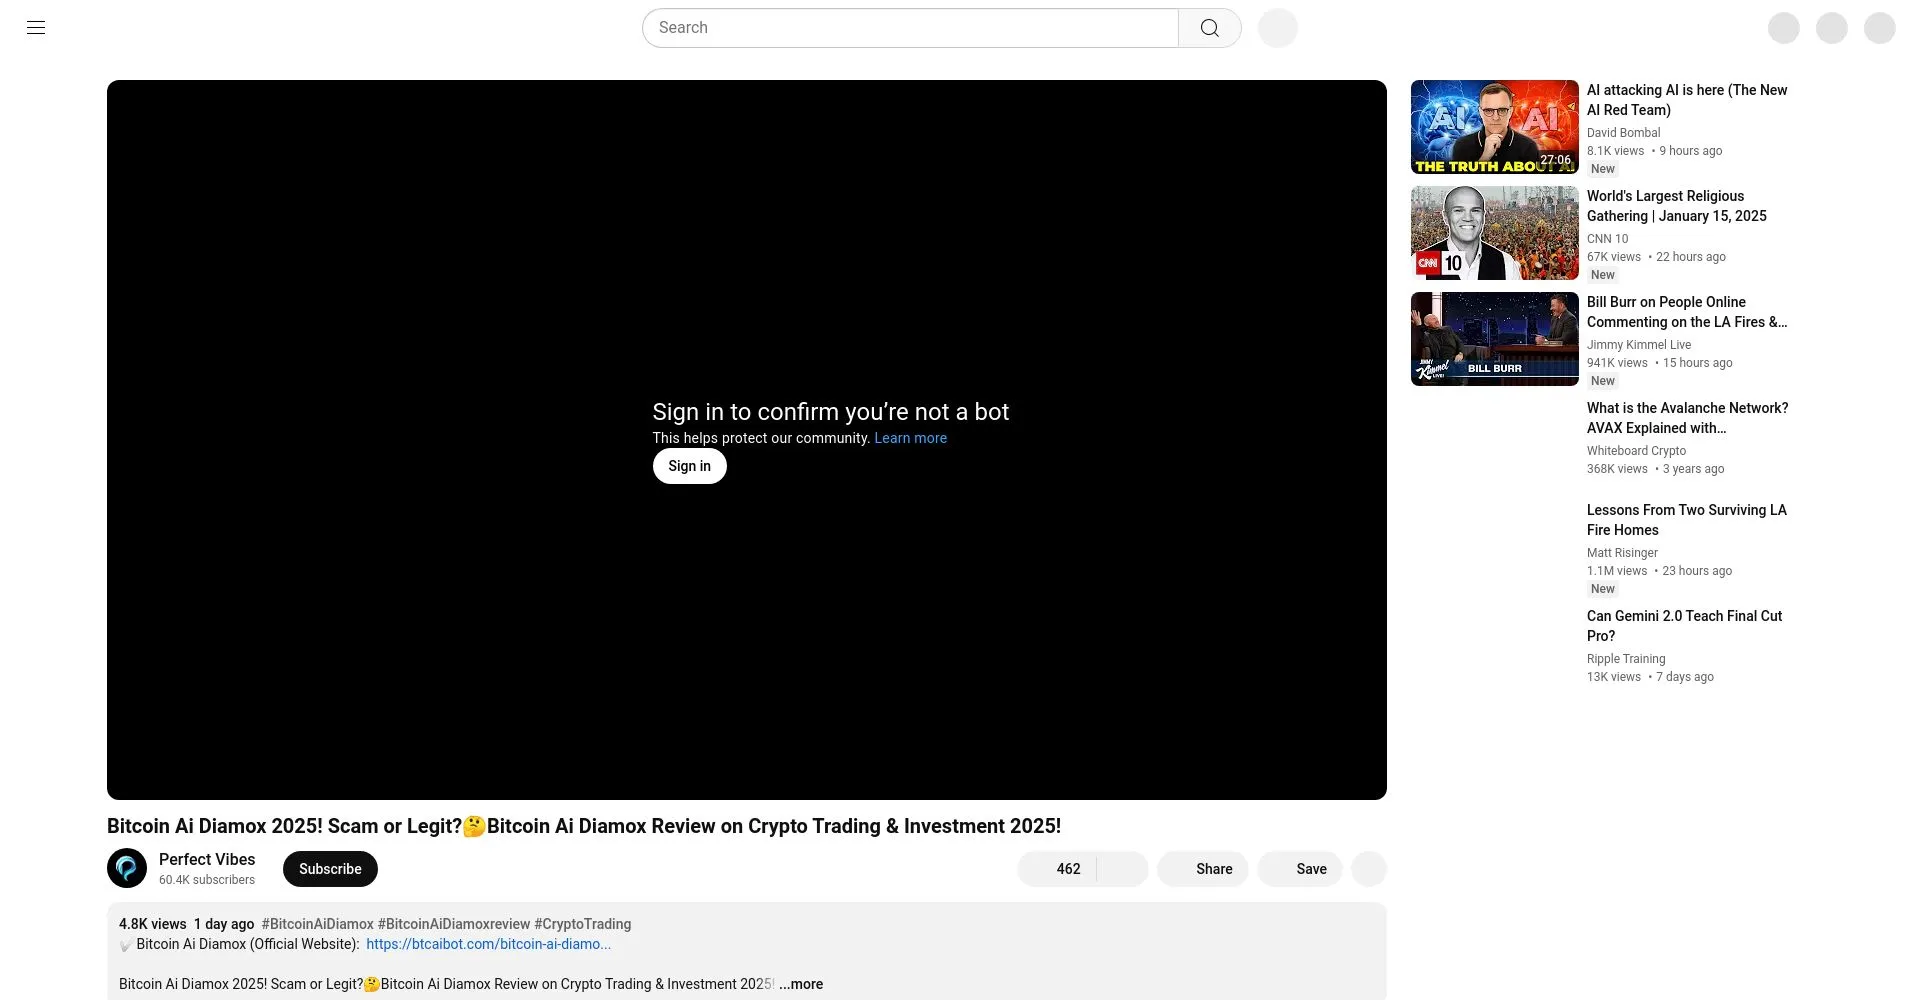The height and width of the screenshot is (1000, 1920).
Task: Click CNN 10 channel name
Action: pyautogui.click(x=1607, y=239)
